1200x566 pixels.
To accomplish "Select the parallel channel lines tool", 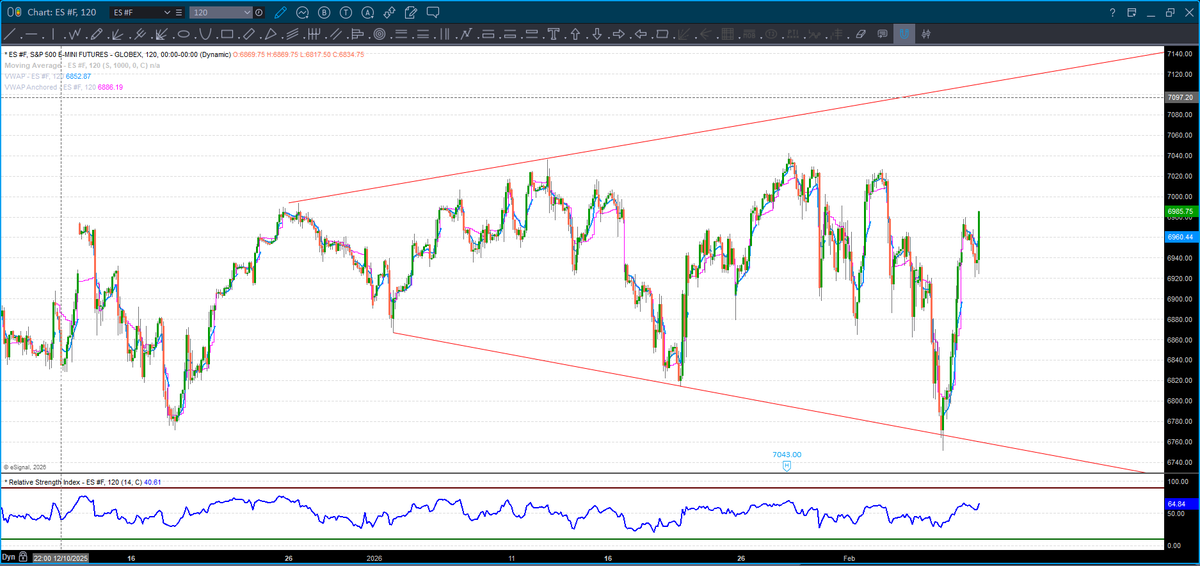I will pos(336,34).
